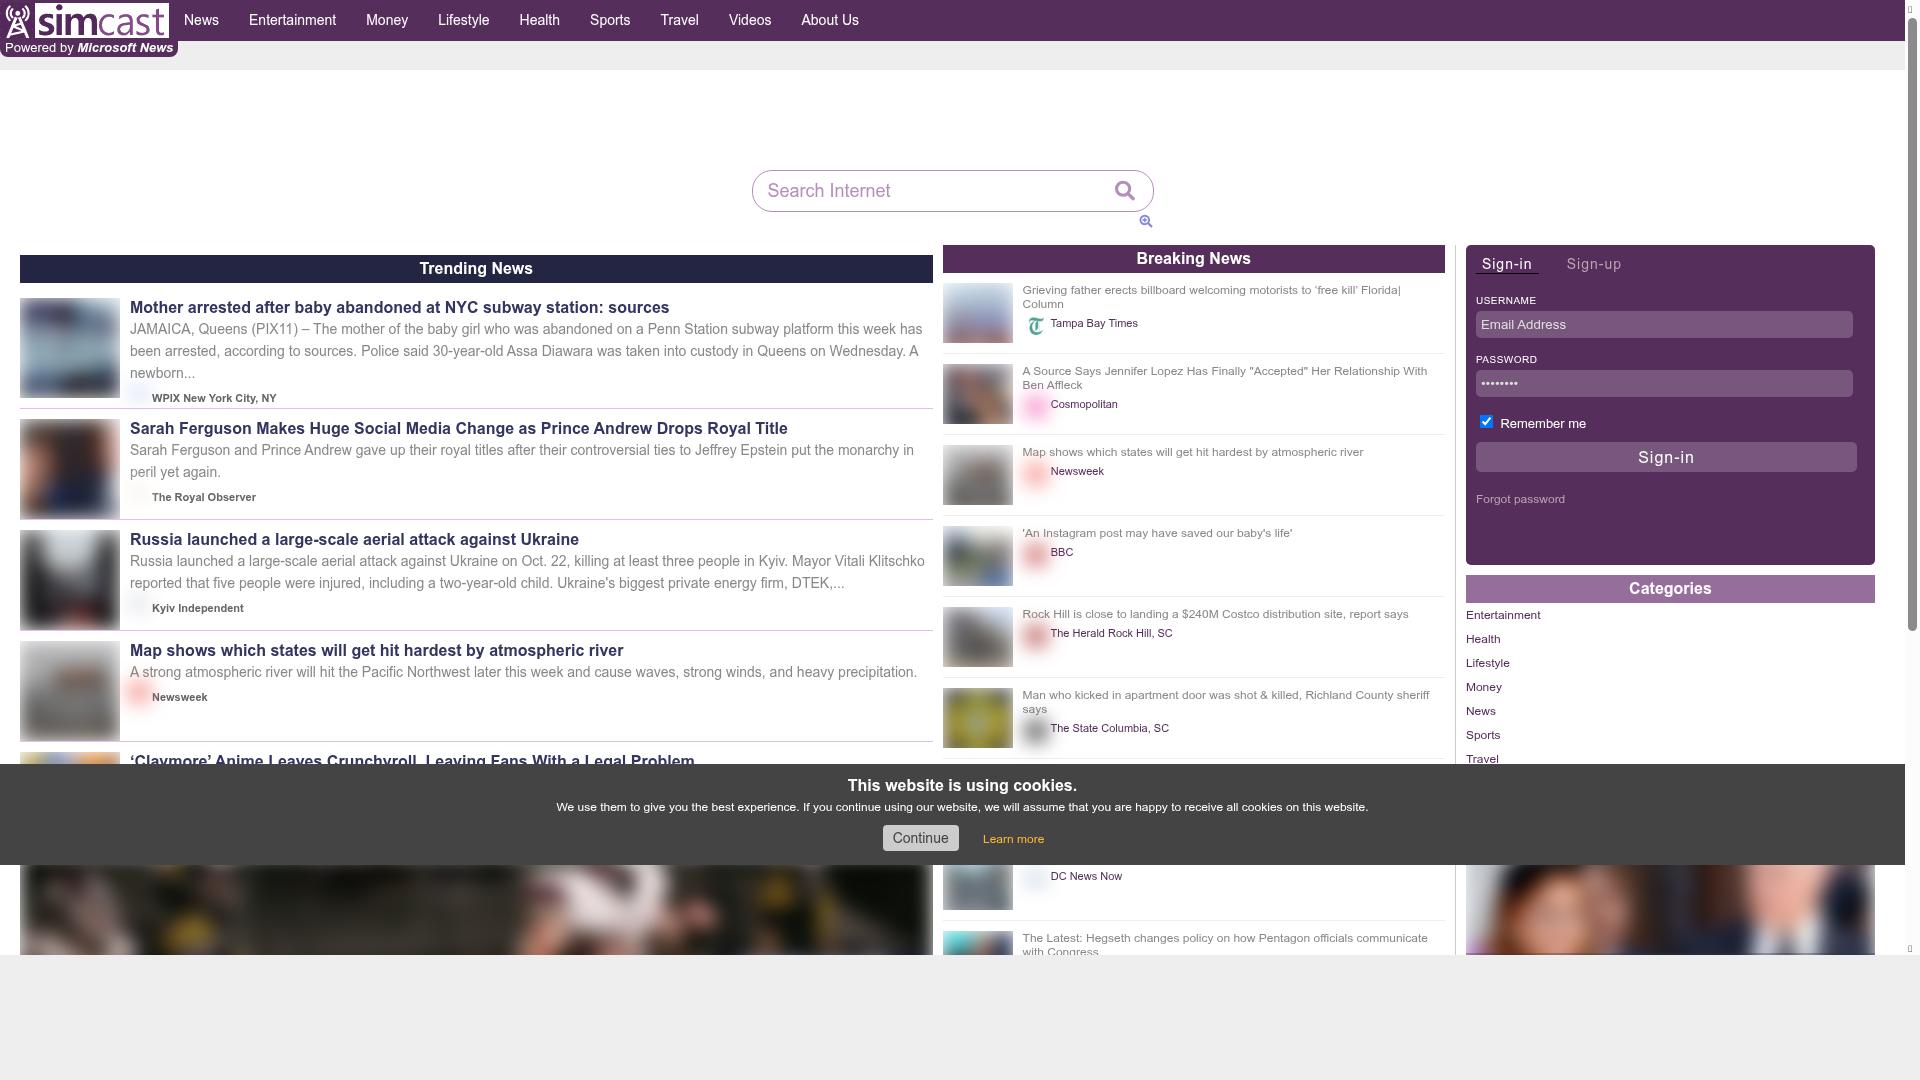Screen dimensions: 1920x1080
Task: Uncheck the Remember me checkbox
Action: pyautogui.click(x=1486, y=422)
